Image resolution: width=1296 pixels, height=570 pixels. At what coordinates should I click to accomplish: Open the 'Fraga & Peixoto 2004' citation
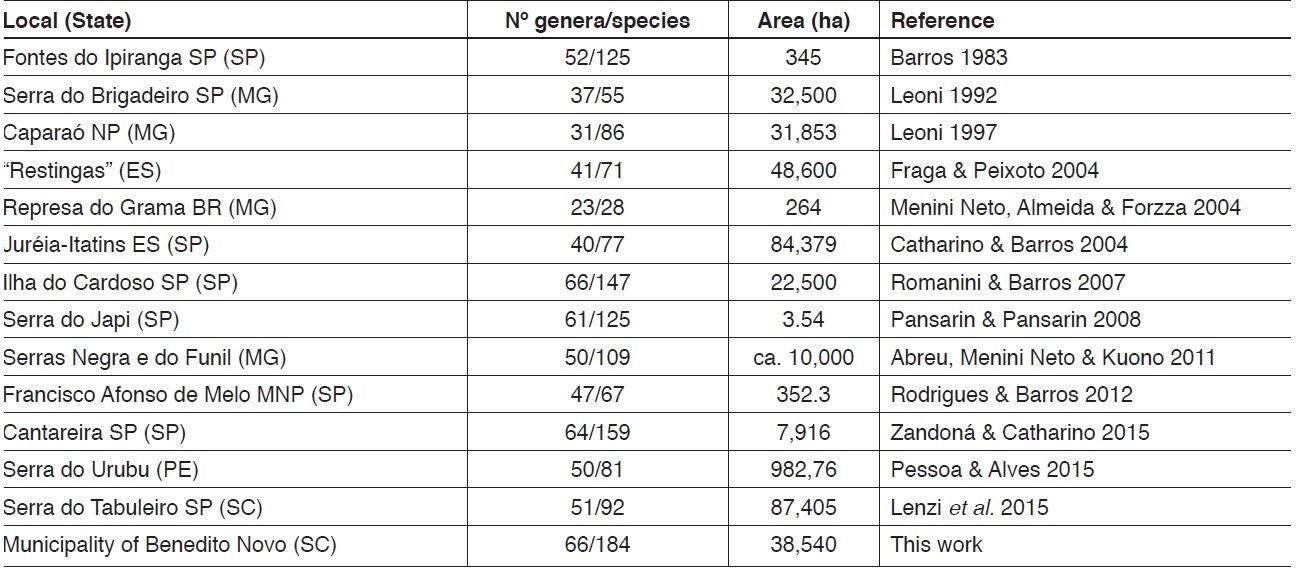pyautogui.click(x=994, y=170)
